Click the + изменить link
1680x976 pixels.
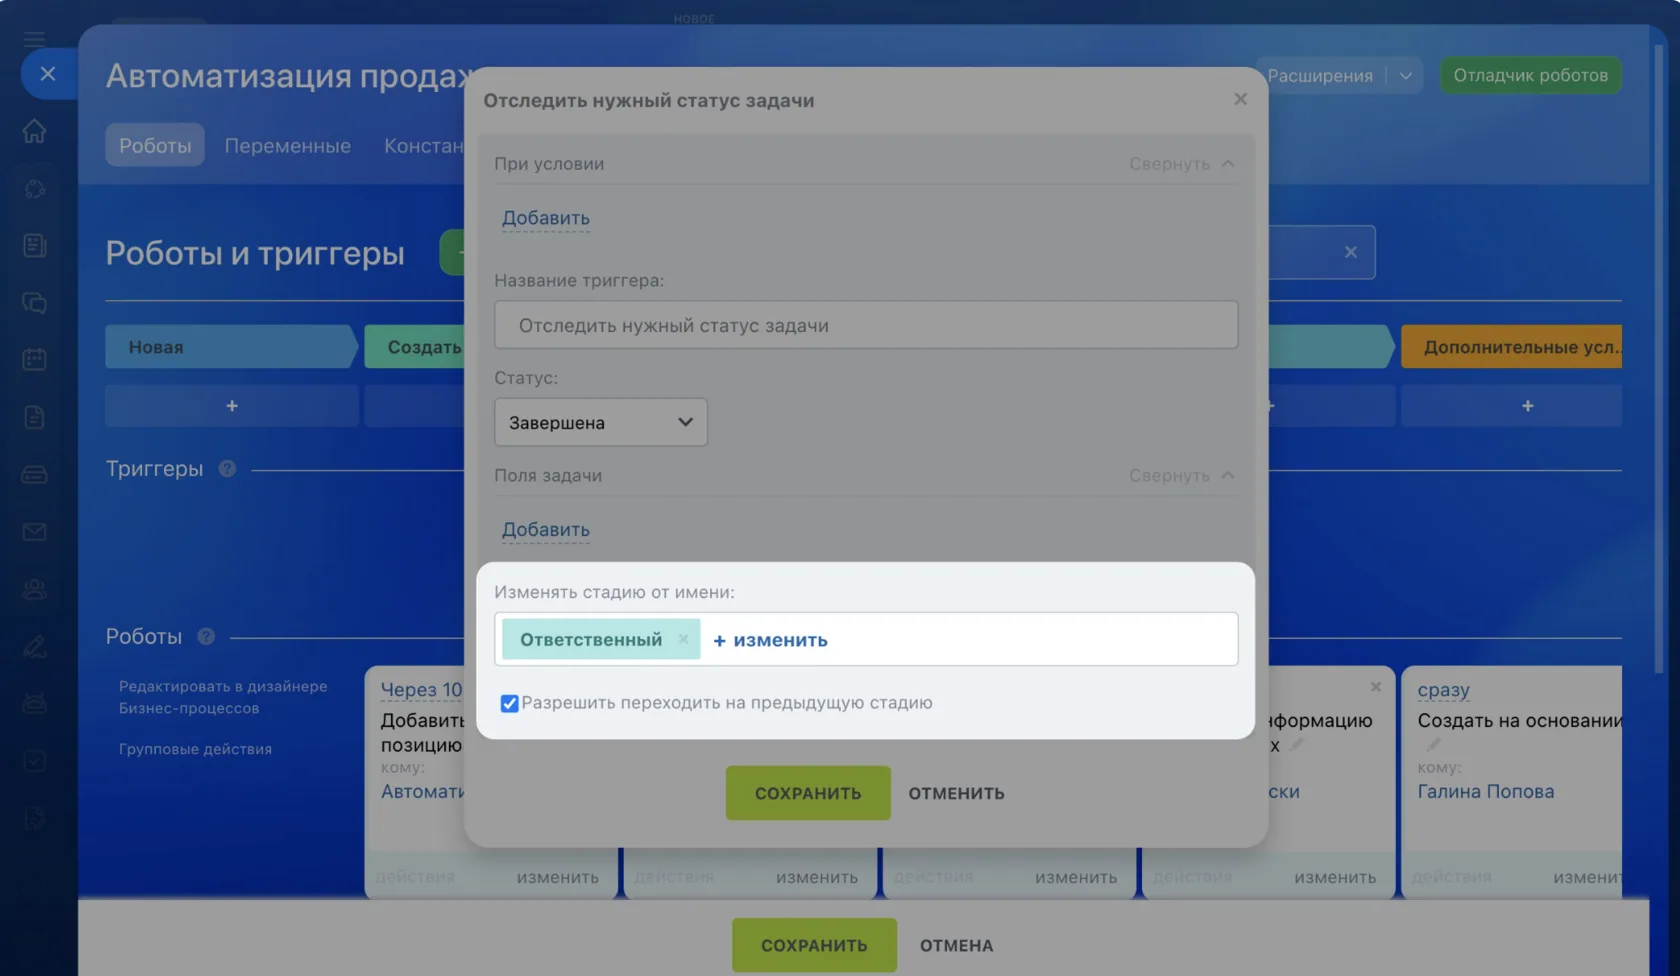(x=770, y=640)
